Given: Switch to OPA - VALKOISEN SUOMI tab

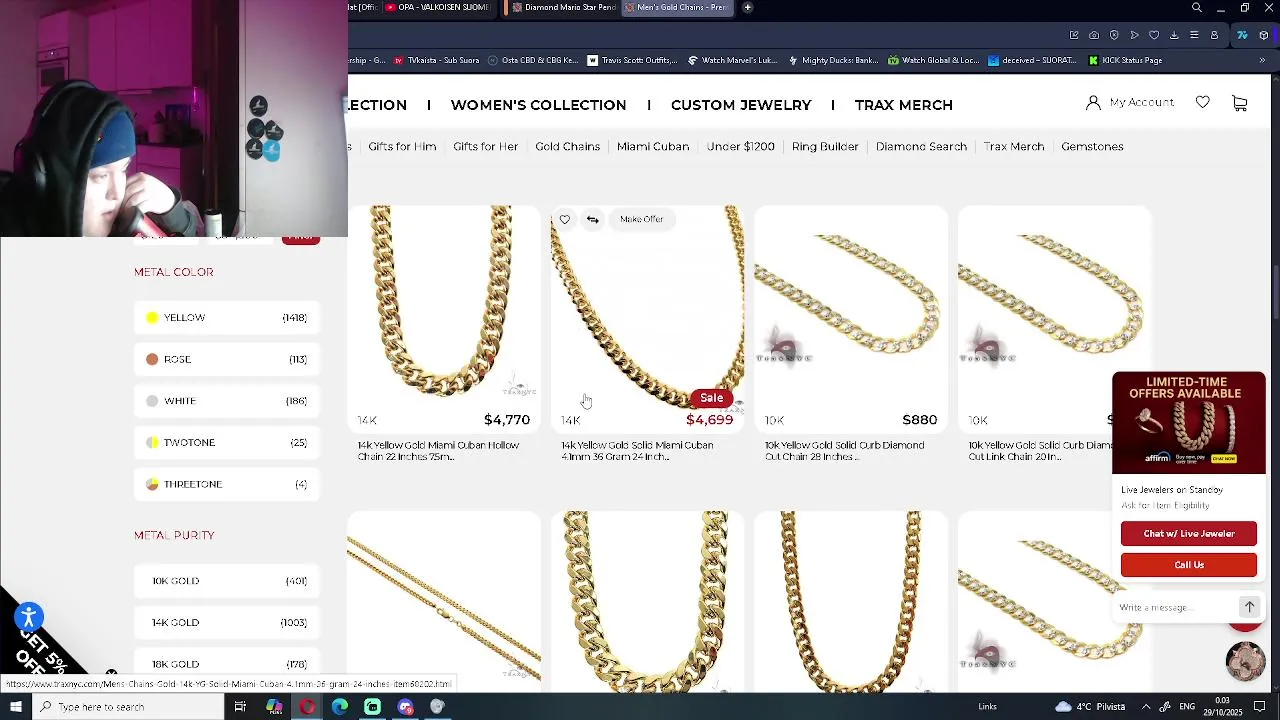Looking at the screenshot, I should [436, 8].
